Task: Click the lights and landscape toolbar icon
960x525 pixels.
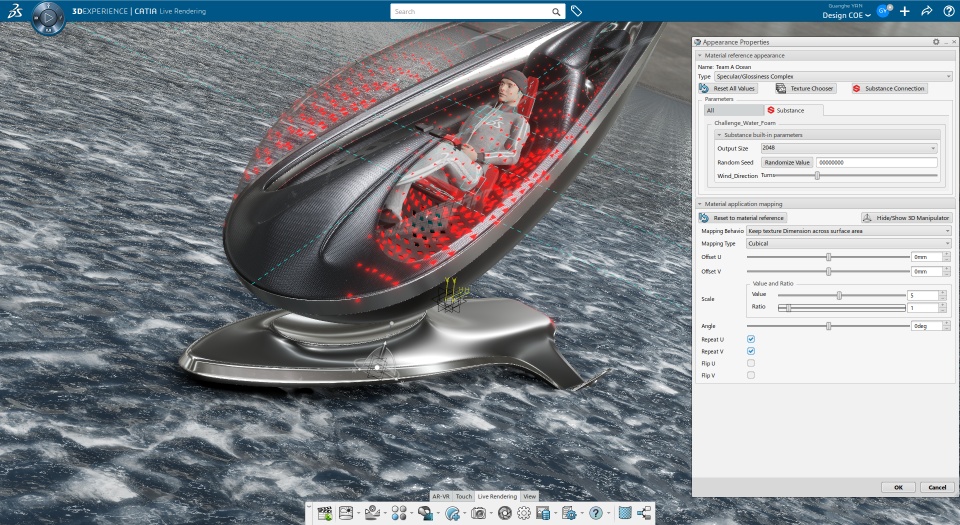Action: coord(372,513)
